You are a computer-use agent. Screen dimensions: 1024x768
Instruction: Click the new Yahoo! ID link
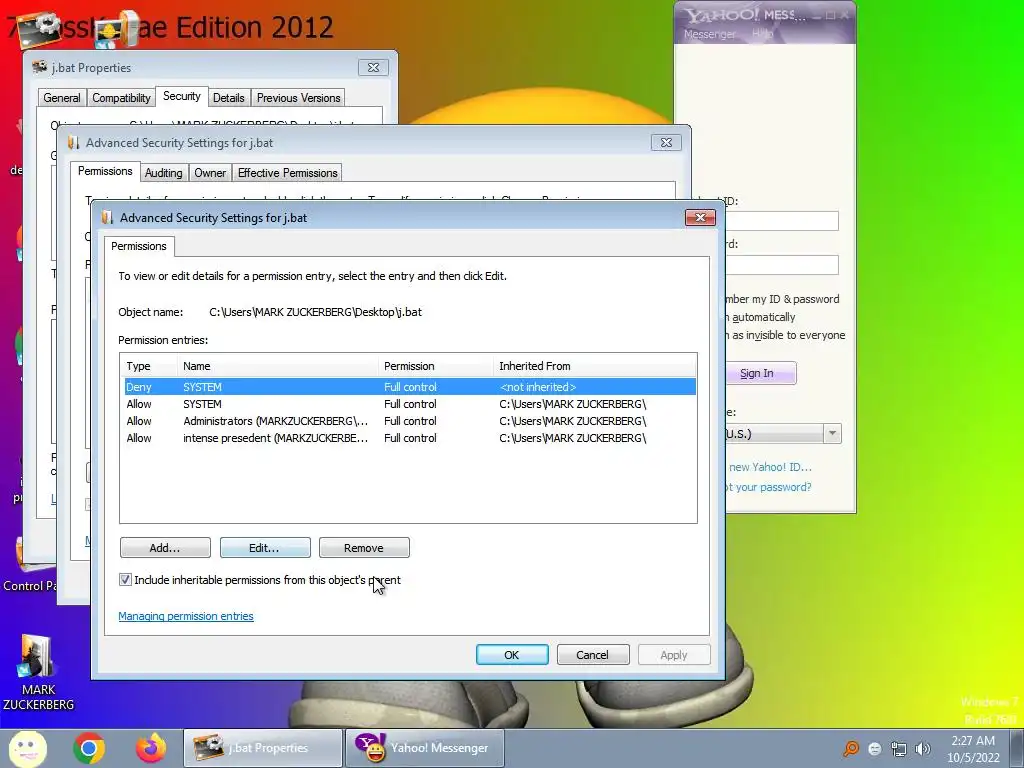[x=770, y=467]
